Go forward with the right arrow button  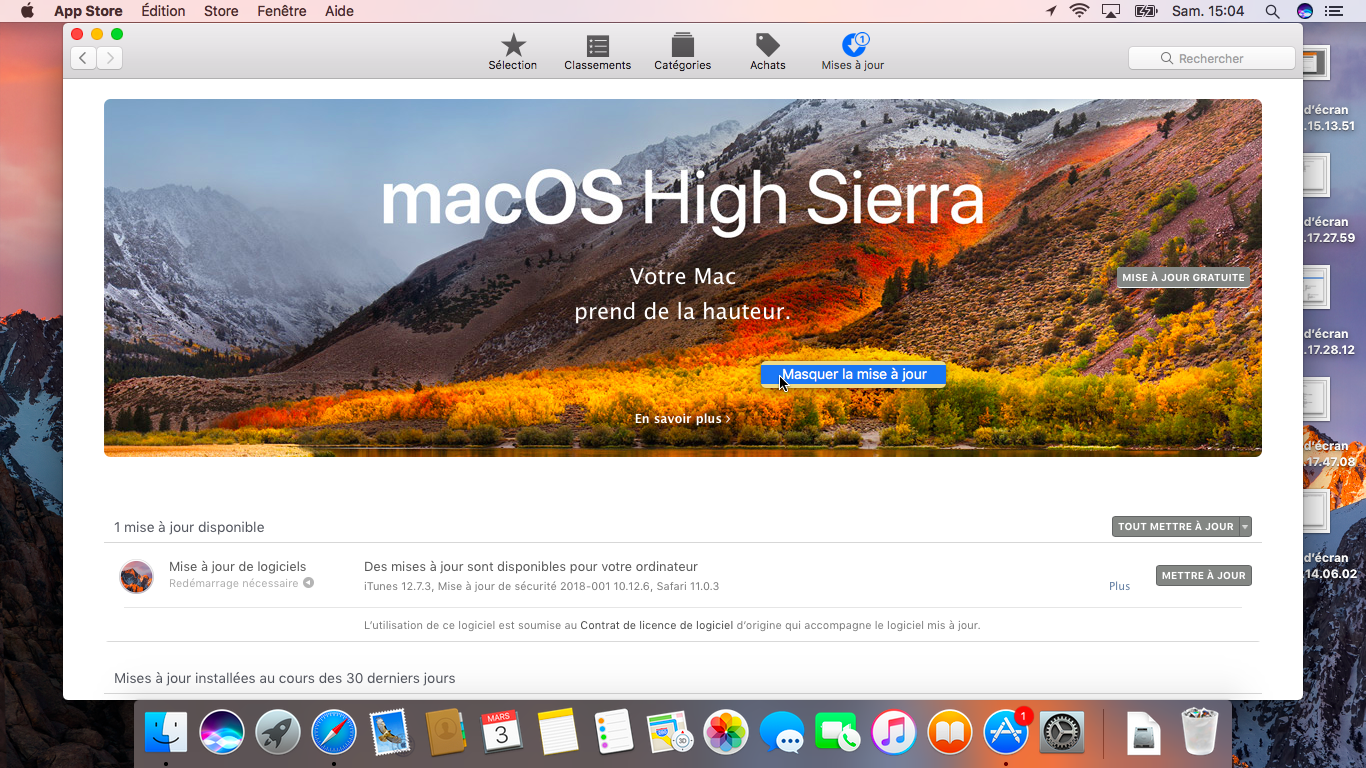coord(109,58)
